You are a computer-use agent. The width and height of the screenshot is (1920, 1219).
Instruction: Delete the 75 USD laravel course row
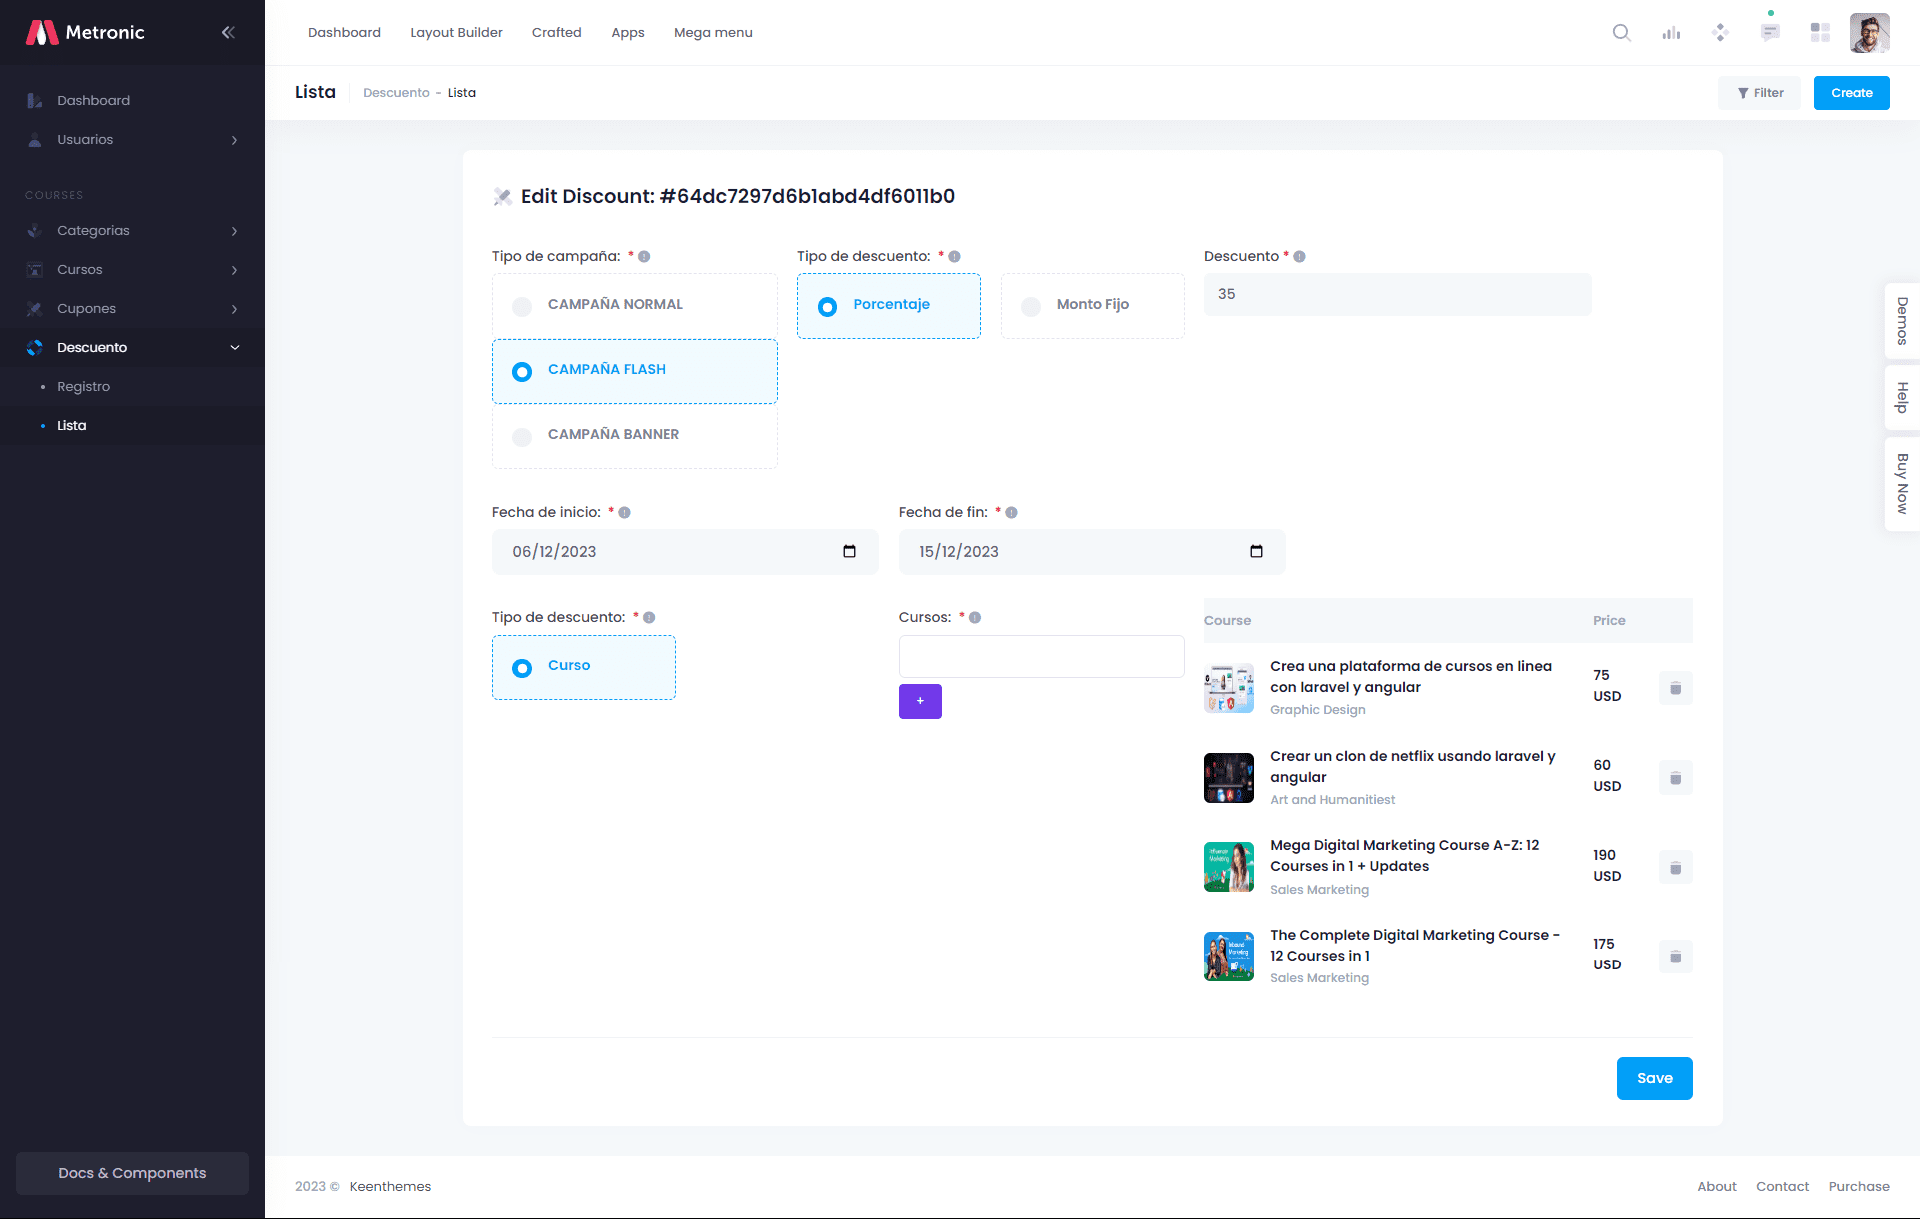coord(1675,688)
